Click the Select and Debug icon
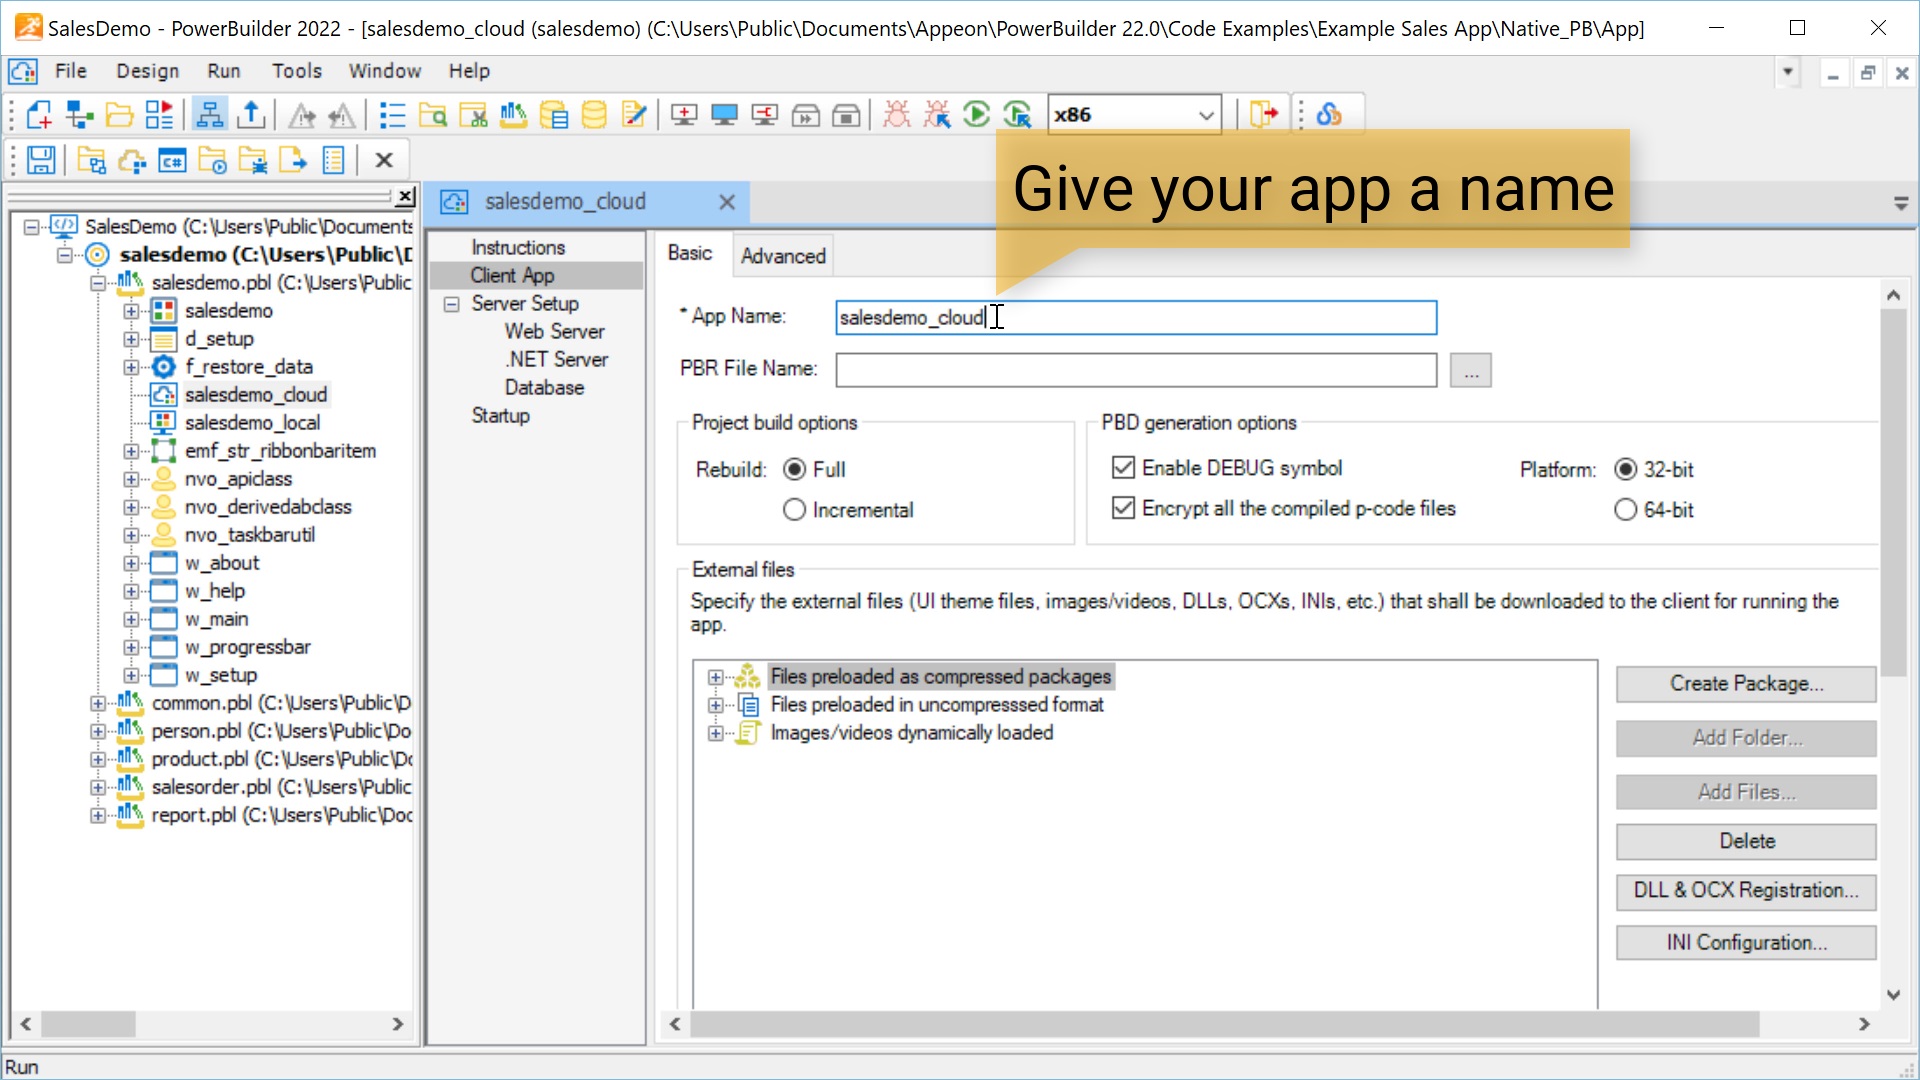 pos(937,115)
